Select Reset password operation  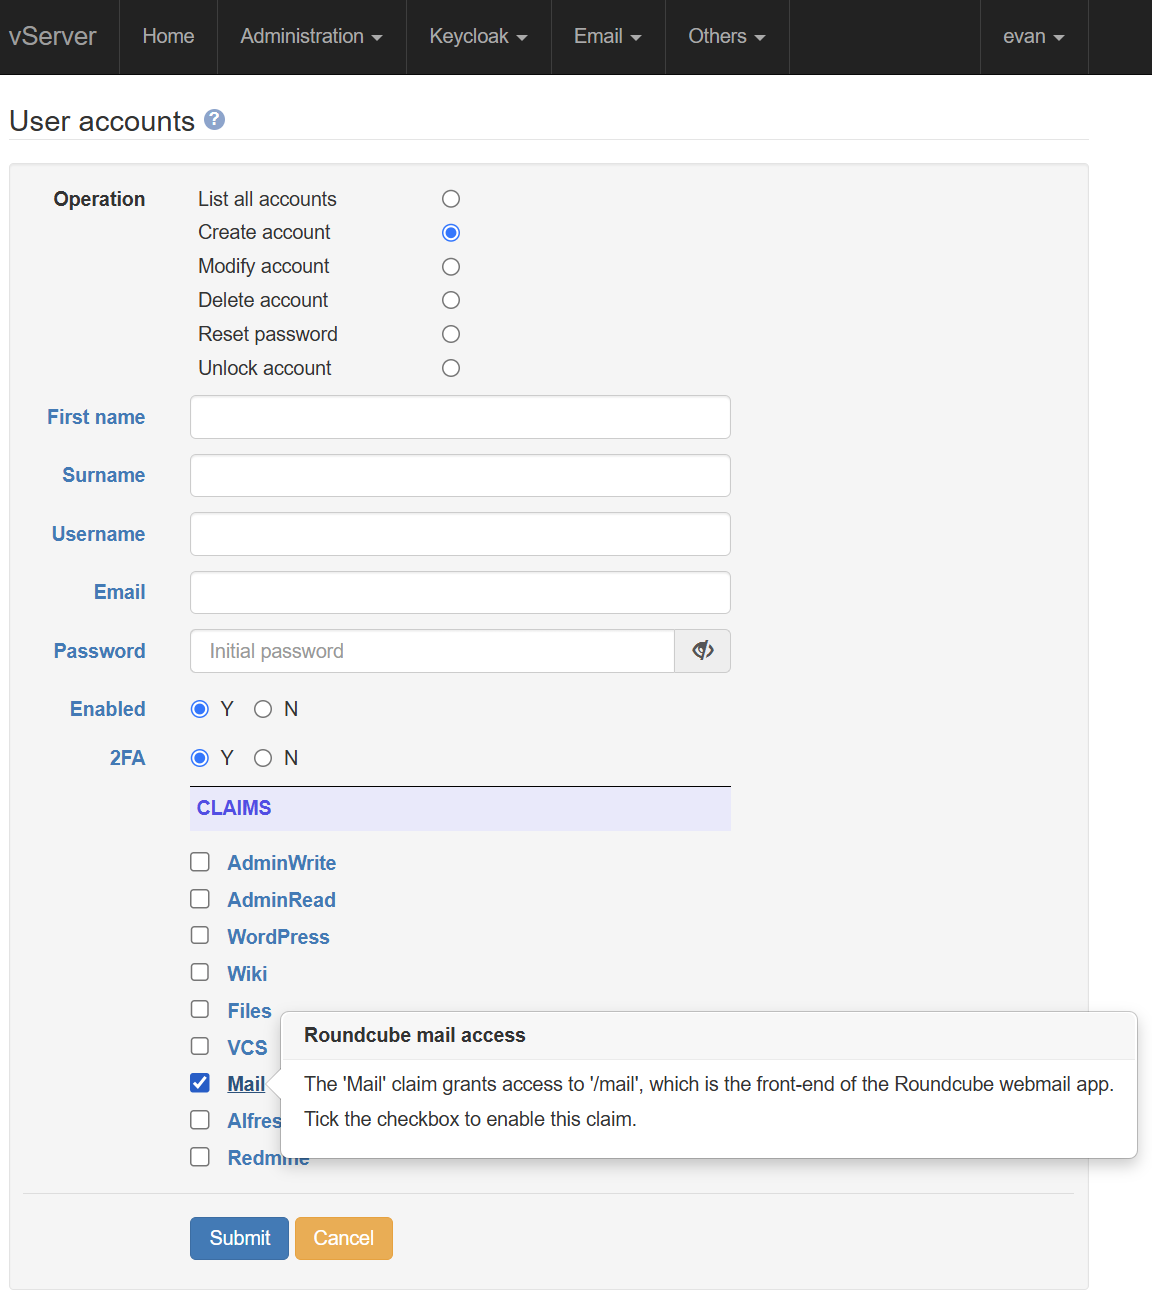[x=451, y=334]
